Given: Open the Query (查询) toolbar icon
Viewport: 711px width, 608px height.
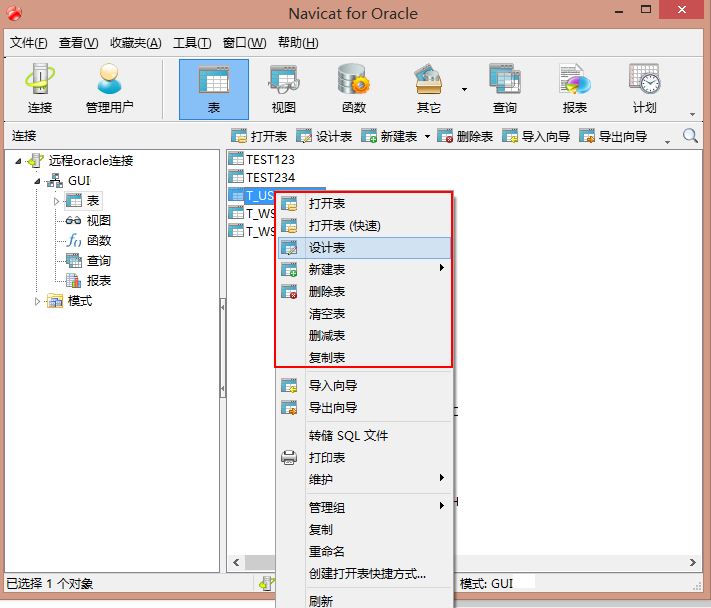Looking at the screenshot, I should tap(504, 89).
